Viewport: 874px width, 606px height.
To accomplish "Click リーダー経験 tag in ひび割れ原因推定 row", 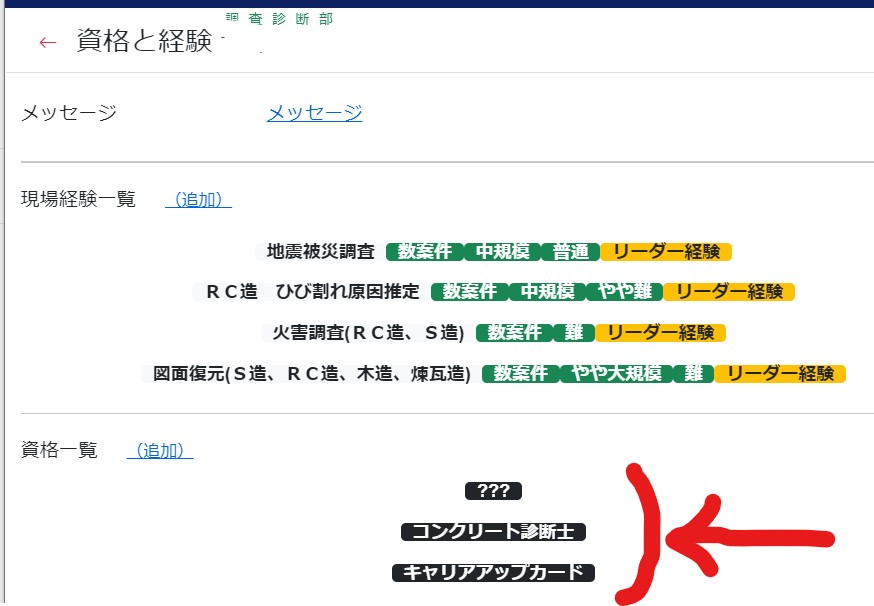I will click(729, 292).
